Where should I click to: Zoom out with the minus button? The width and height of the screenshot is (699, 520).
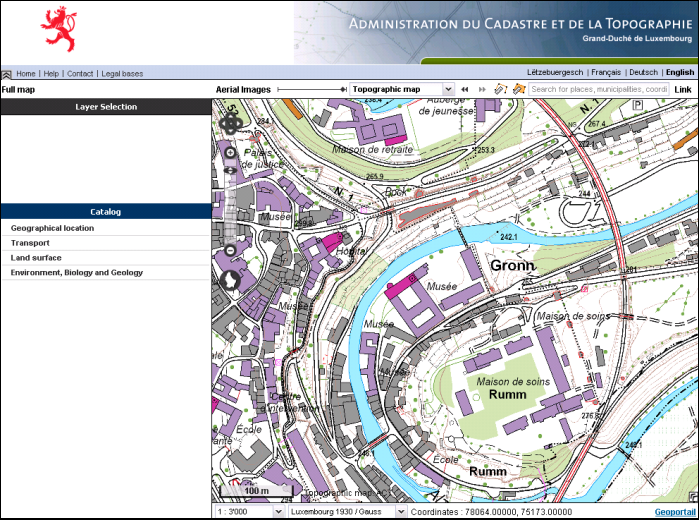coord(230,250)
